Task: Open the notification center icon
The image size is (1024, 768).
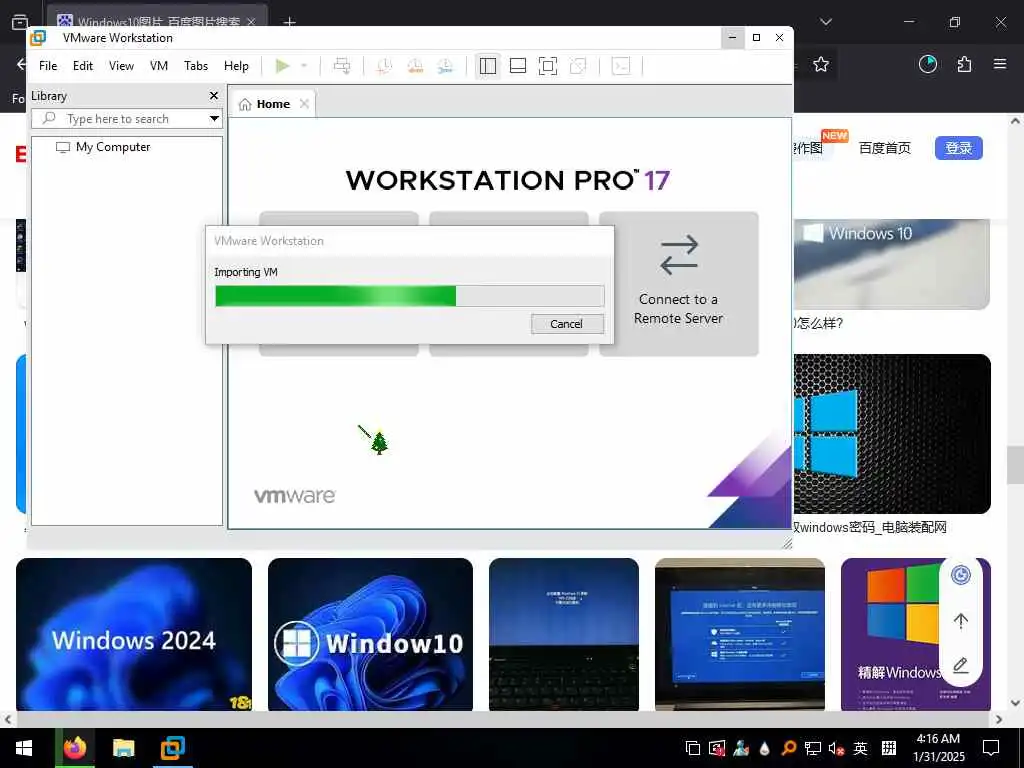Action: coord(991,748)
